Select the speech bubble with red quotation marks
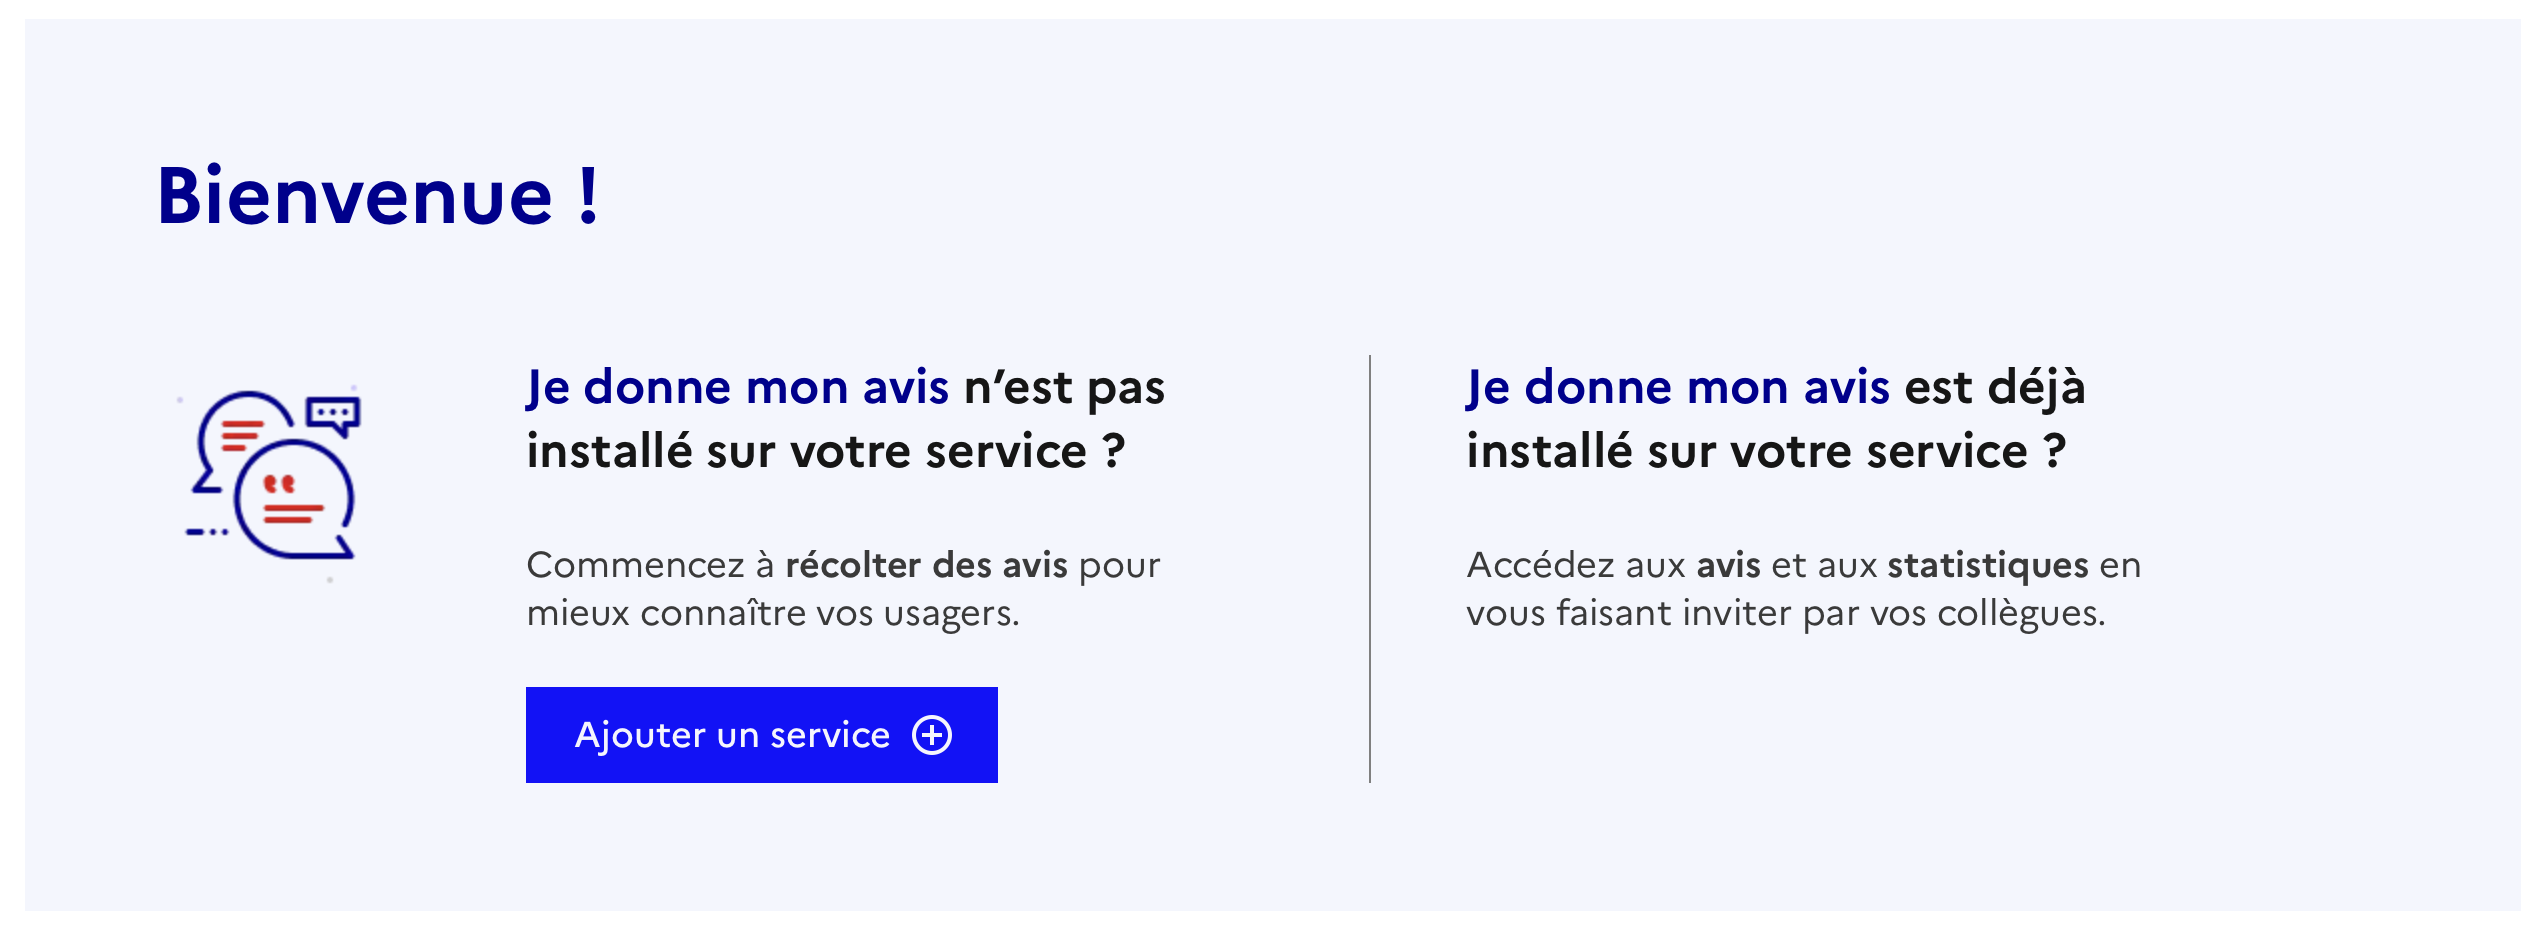 [x=294, y=500]
